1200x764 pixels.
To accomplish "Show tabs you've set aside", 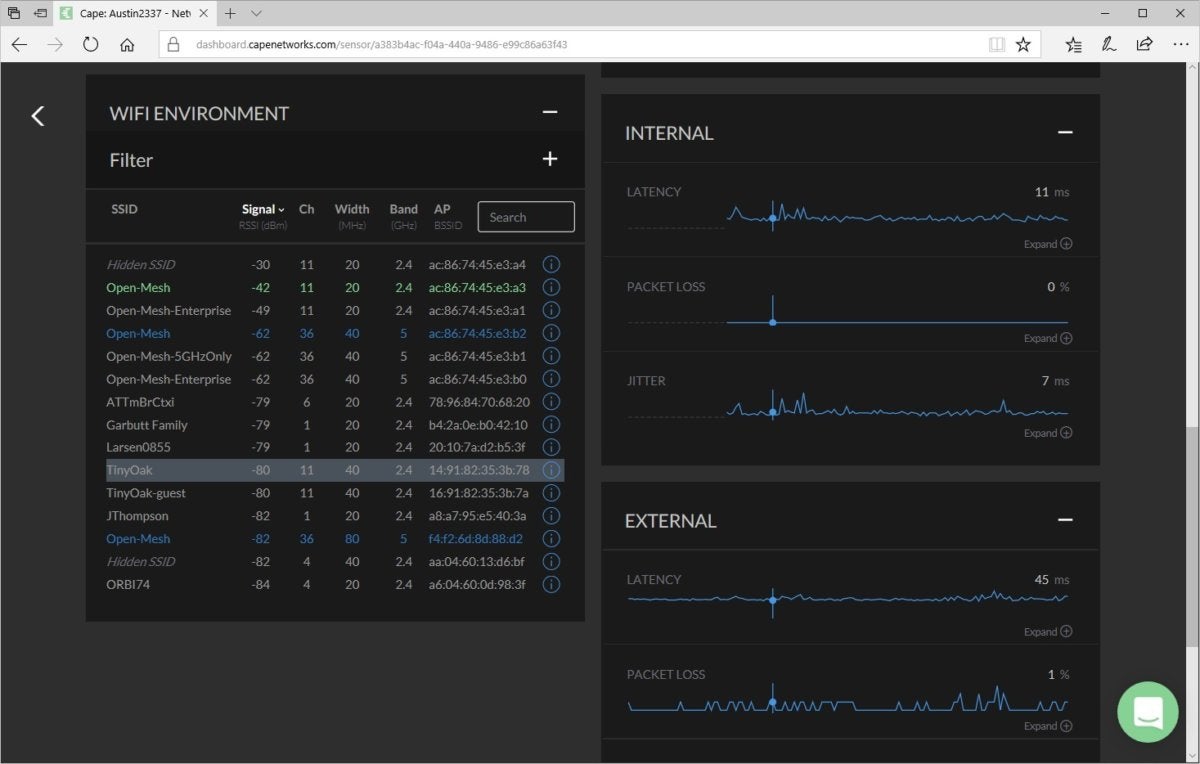I will pyautogui.click(x=14, y=14).
